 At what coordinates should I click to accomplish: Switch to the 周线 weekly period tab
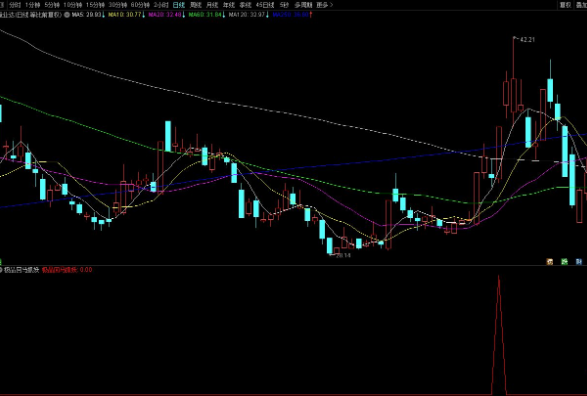point(195,5)
